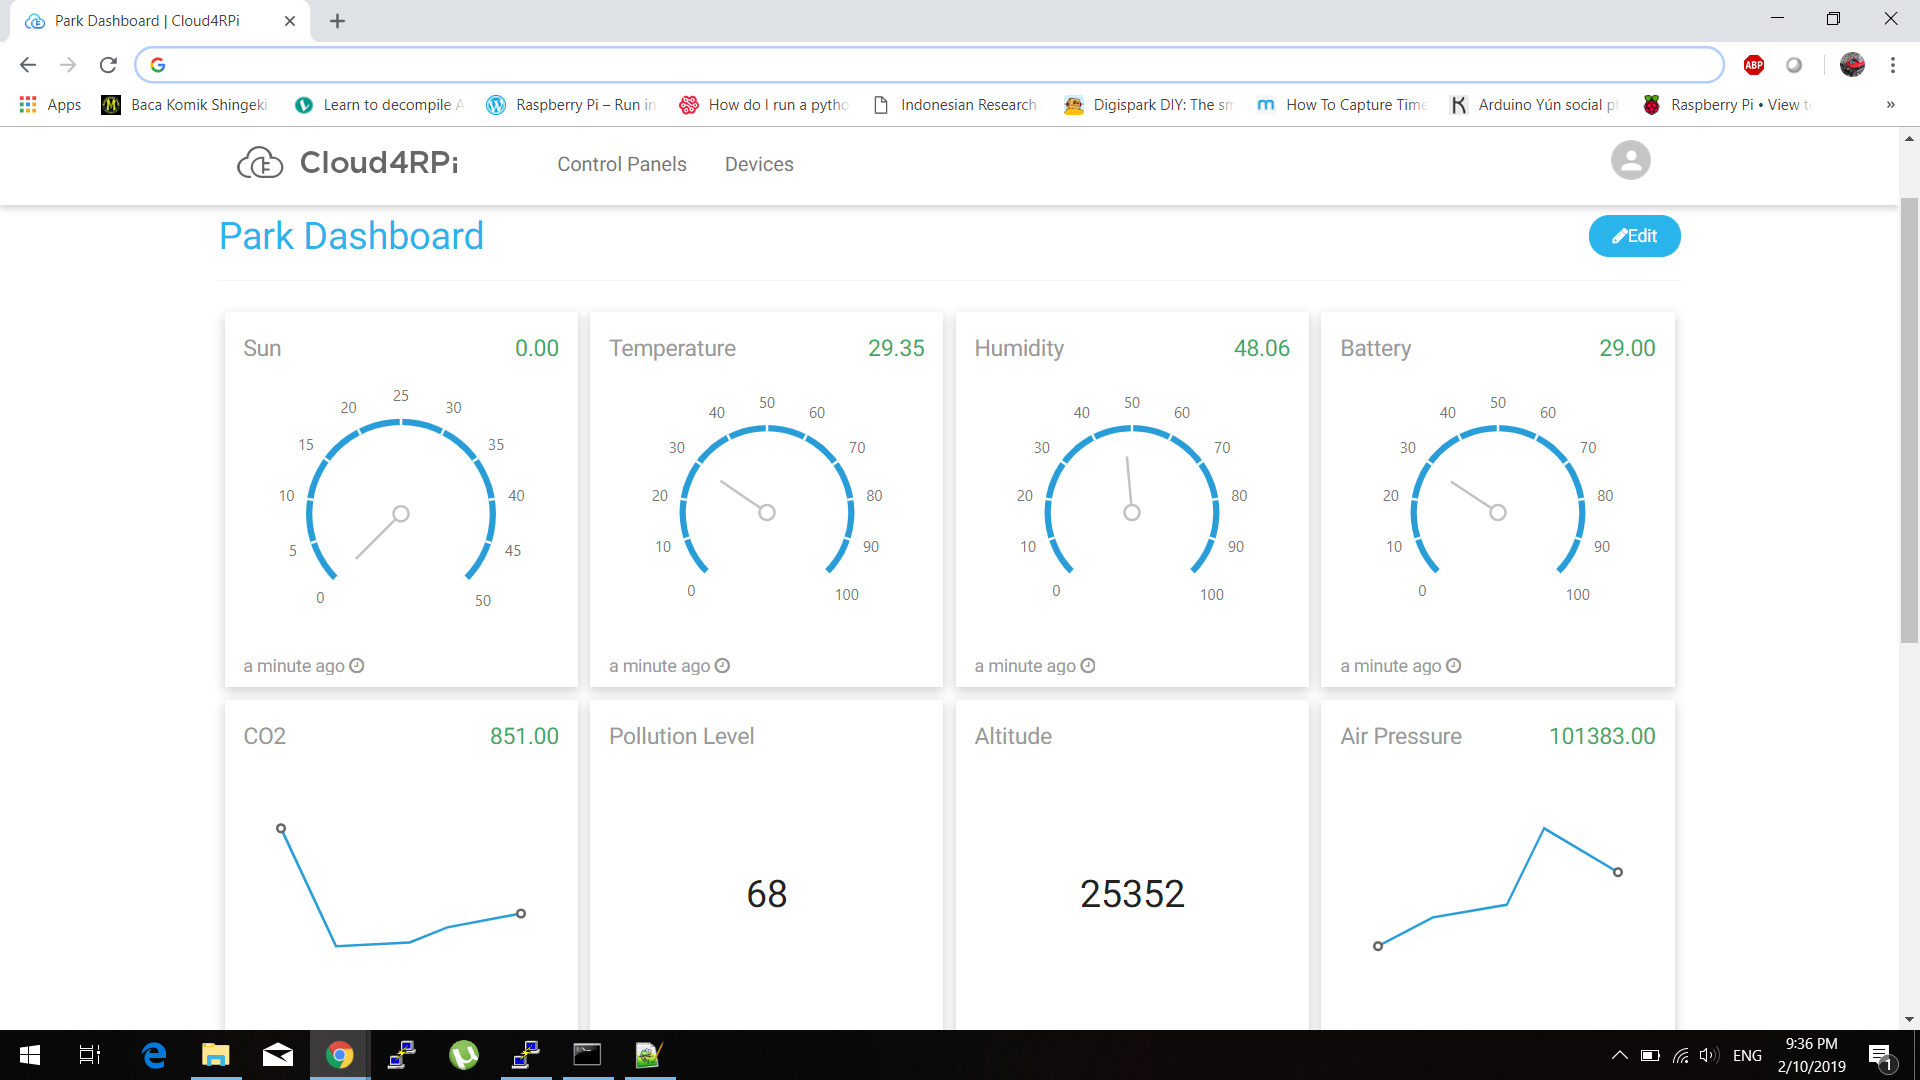Expand hidden bookmarks overflow chevron

1890,105
